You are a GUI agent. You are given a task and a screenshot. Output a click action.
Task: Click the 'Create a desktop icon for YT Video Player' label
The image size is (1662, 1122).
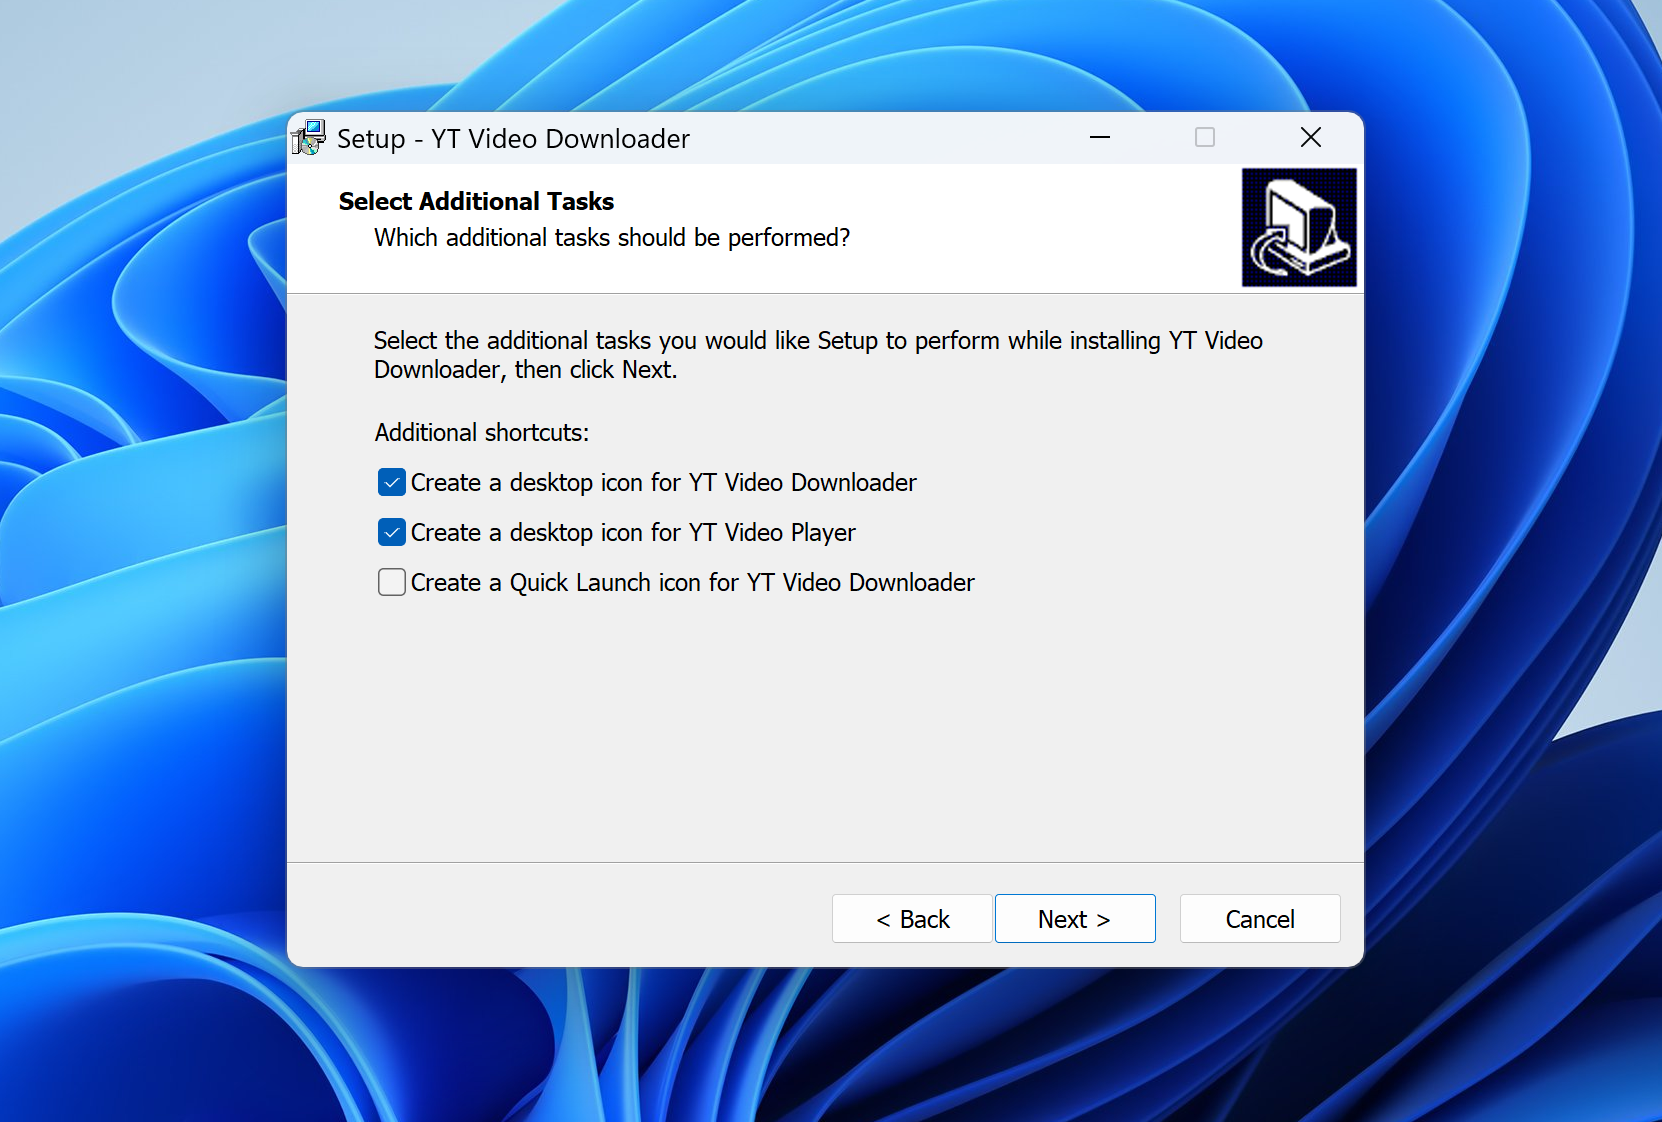tap(633, 533)
